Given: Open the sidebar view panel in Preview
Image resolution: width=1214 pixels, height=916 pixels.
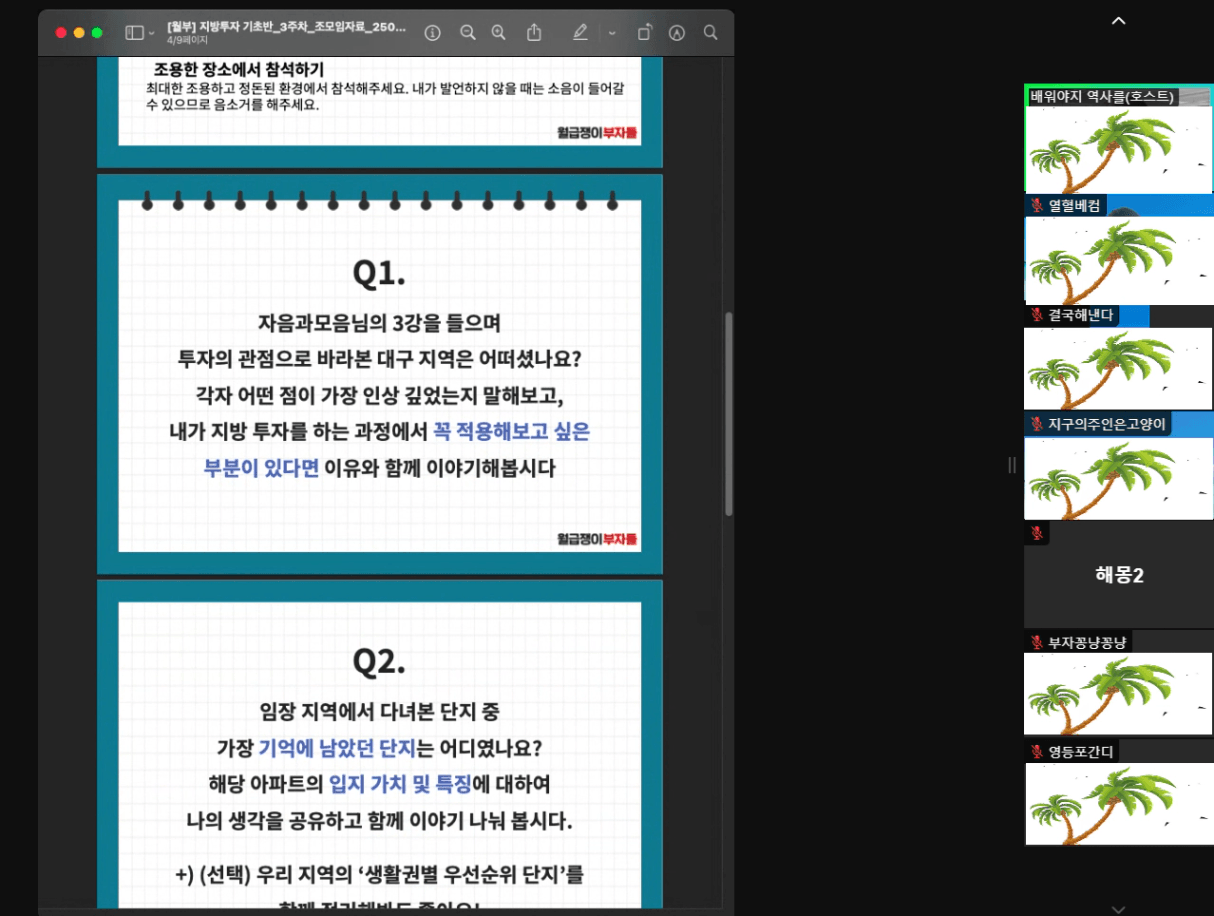Looking at the screenshot, I should coord(134,33).
